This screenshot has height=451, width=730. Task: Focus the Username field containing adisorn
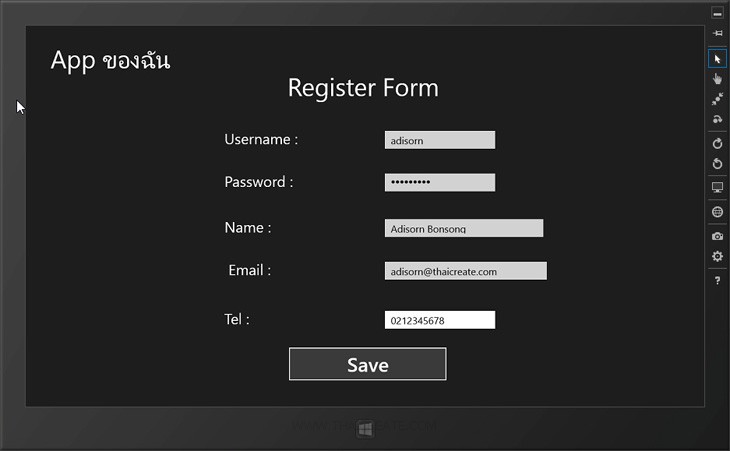coord(440,140)
